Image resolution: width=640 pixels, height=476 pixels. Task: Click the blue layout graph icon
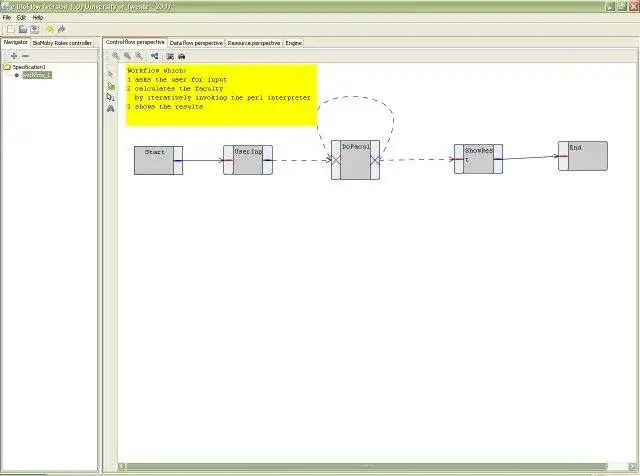(154, 56)
